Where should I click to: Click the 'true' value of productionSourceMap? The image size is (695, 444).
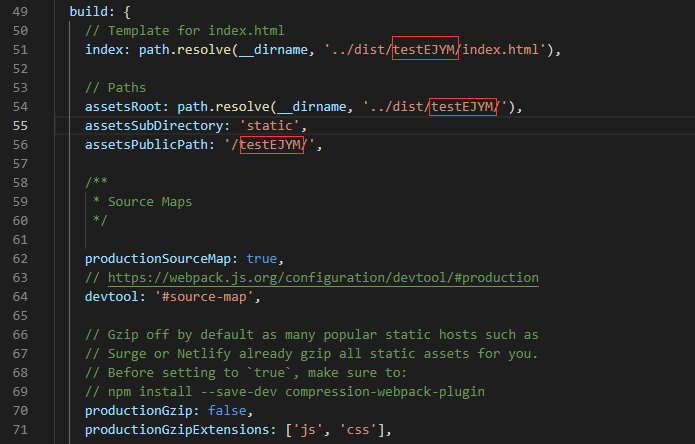pyautogui.click(x=262, y=259)
